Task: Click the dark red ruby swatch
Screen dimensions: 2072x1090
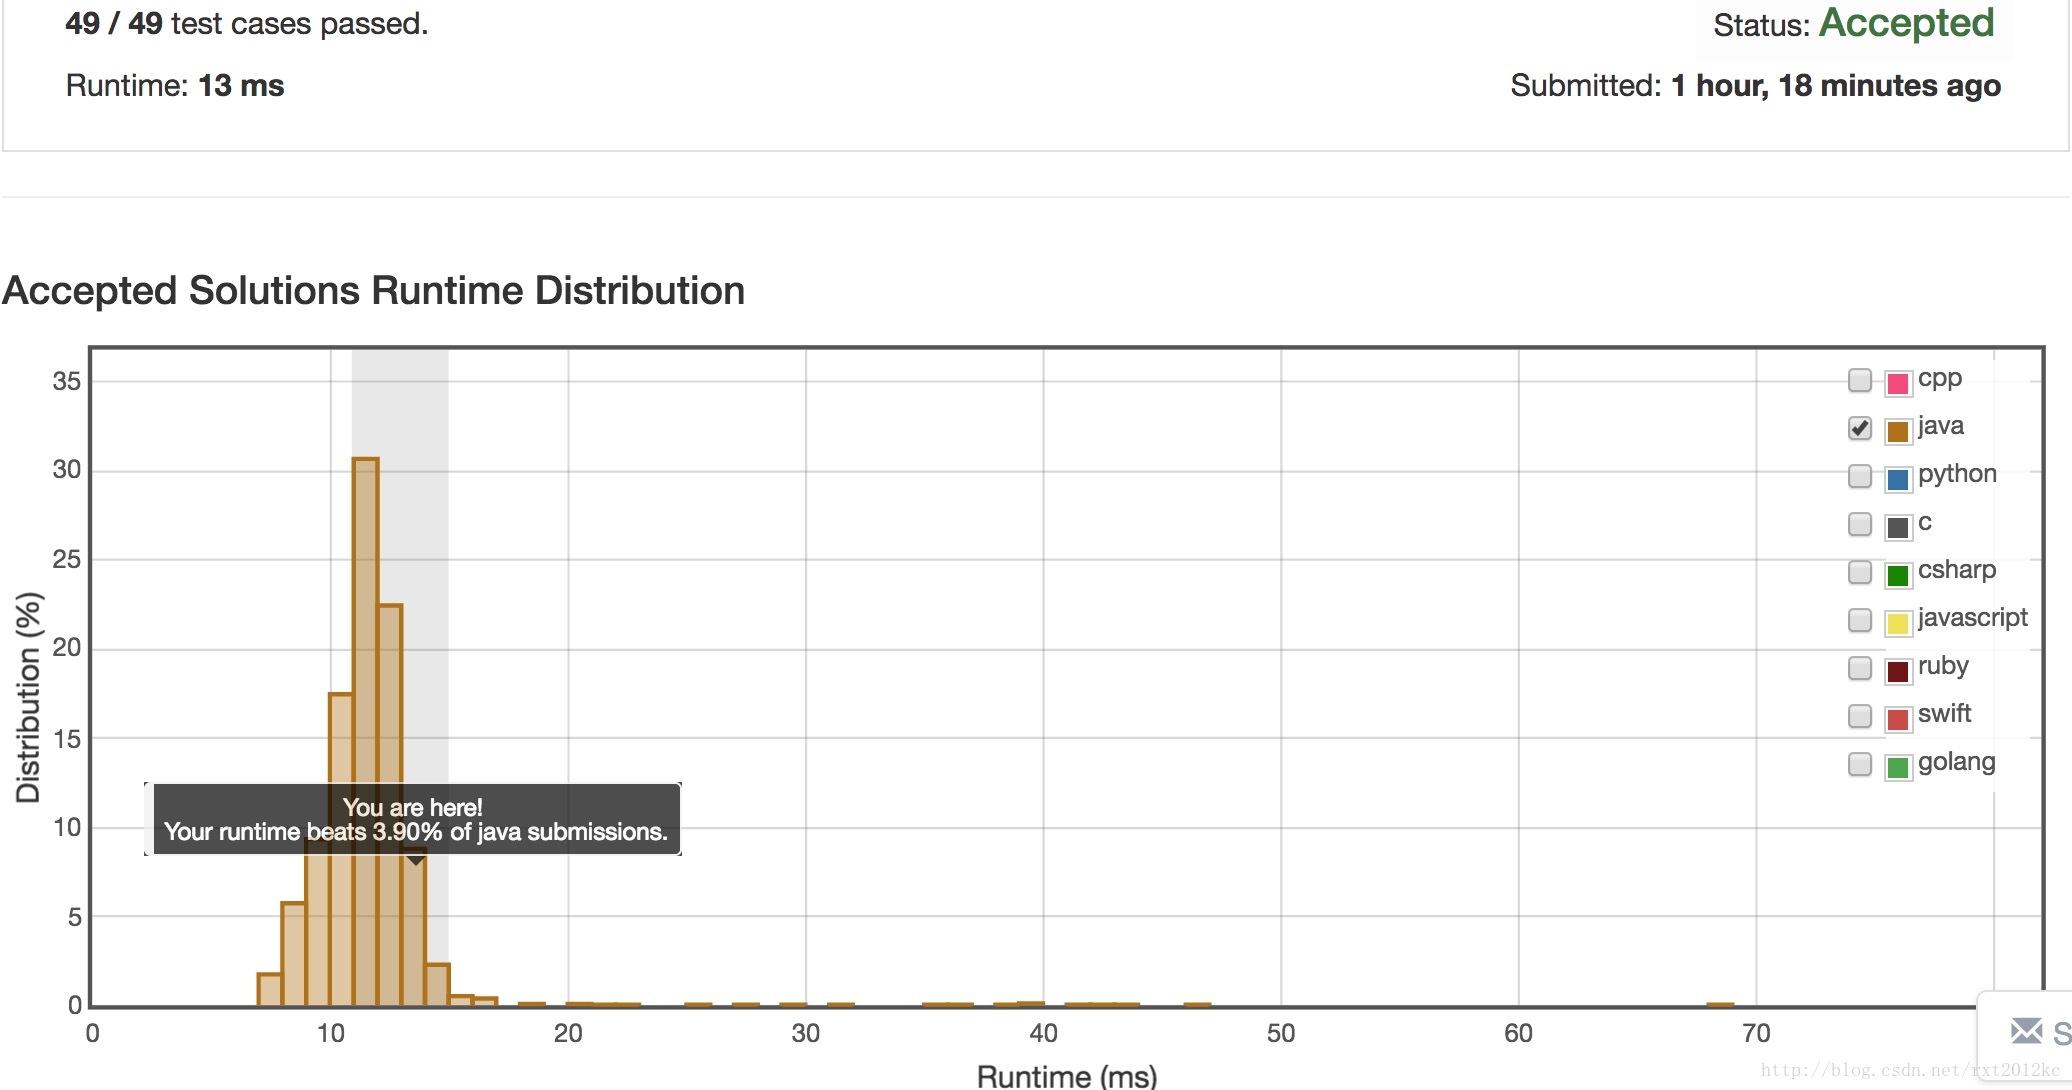Action: [1897, 671]
